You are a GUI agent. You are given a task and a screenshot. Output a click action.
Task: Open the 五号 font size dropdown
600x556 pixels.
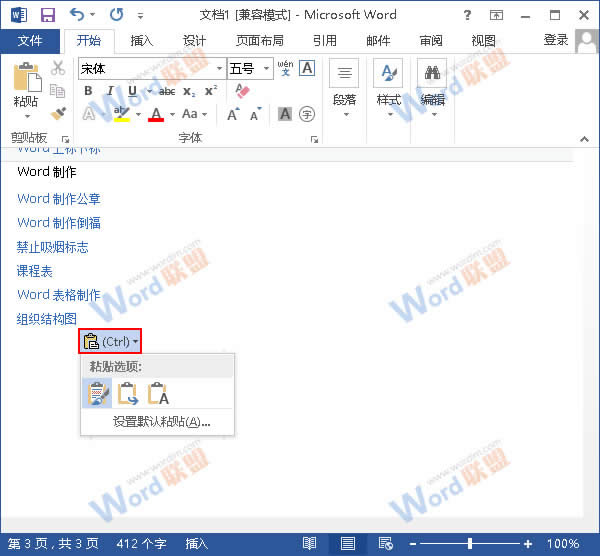266,68
